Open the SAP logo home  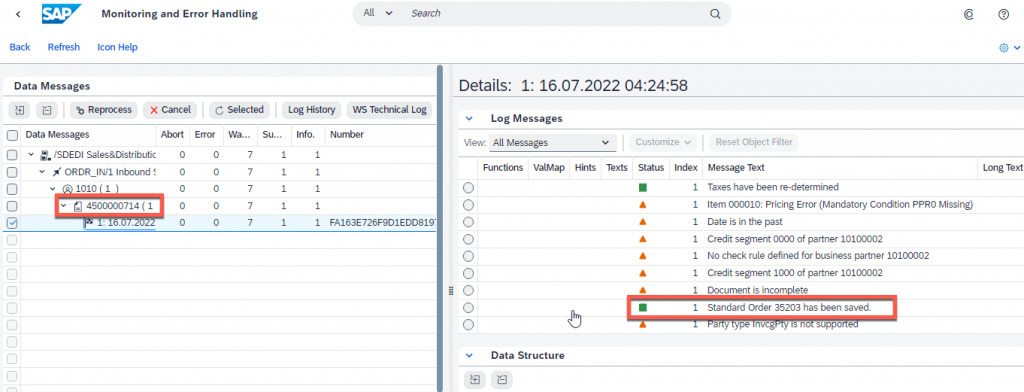(61, 14)
